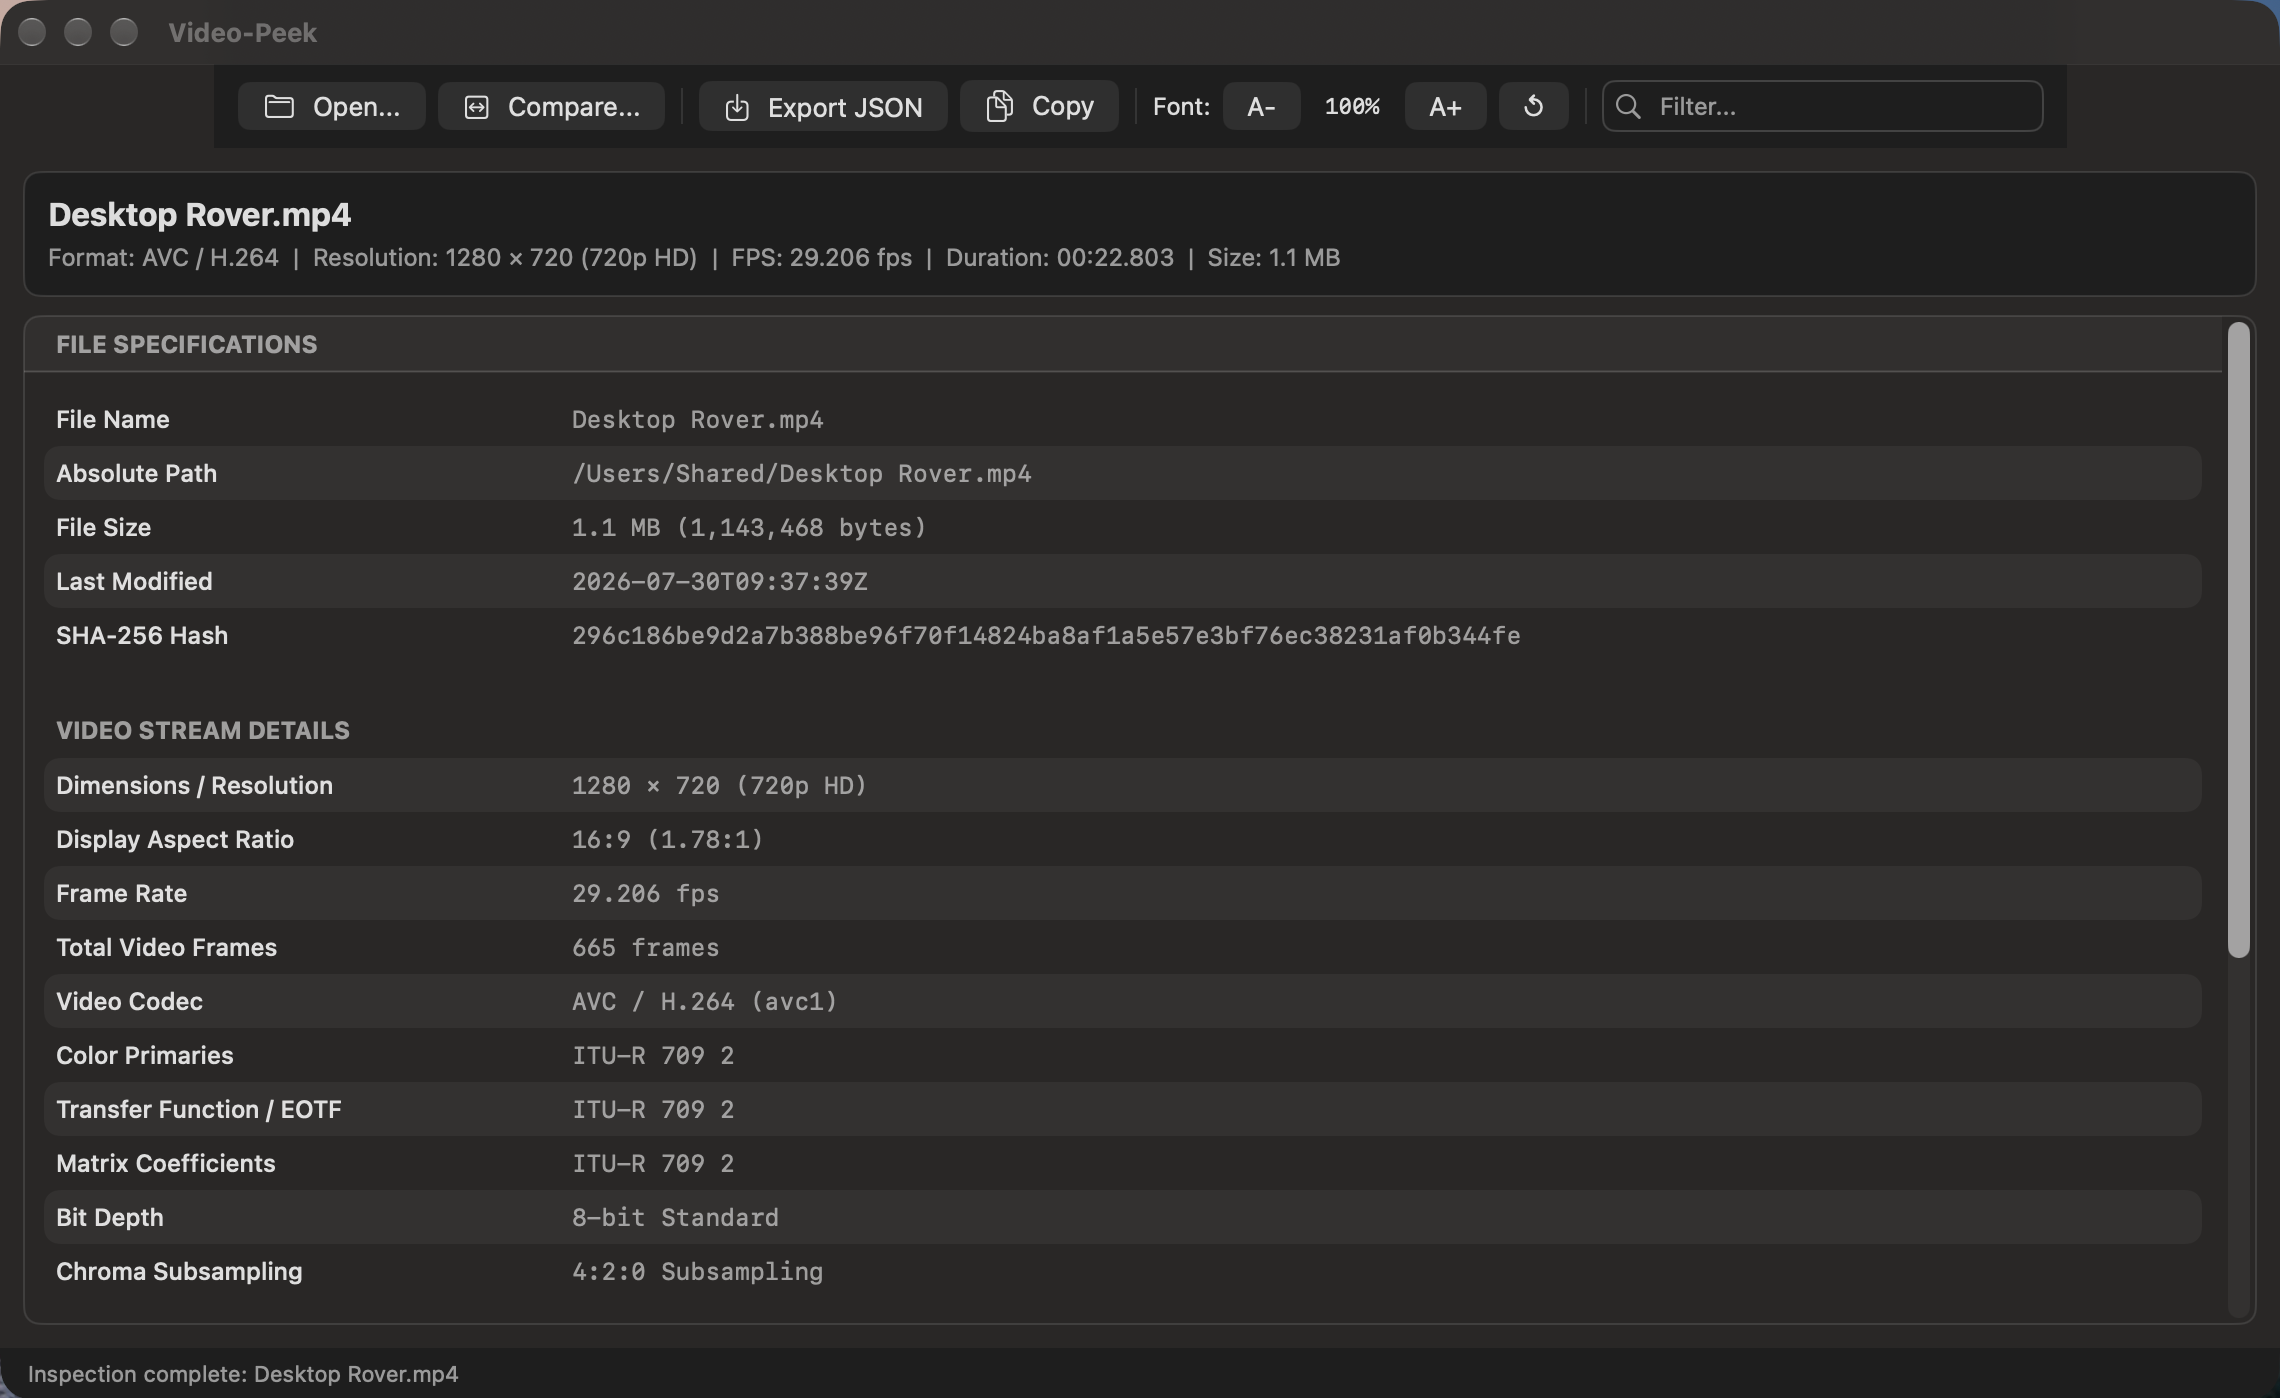Click the 100% font size value
2280x1398 pixels.
[x=1352, y=106]
